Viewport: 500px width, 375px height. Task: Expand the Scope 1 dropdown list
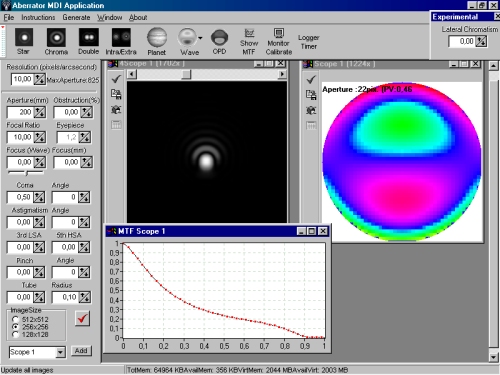60,352
